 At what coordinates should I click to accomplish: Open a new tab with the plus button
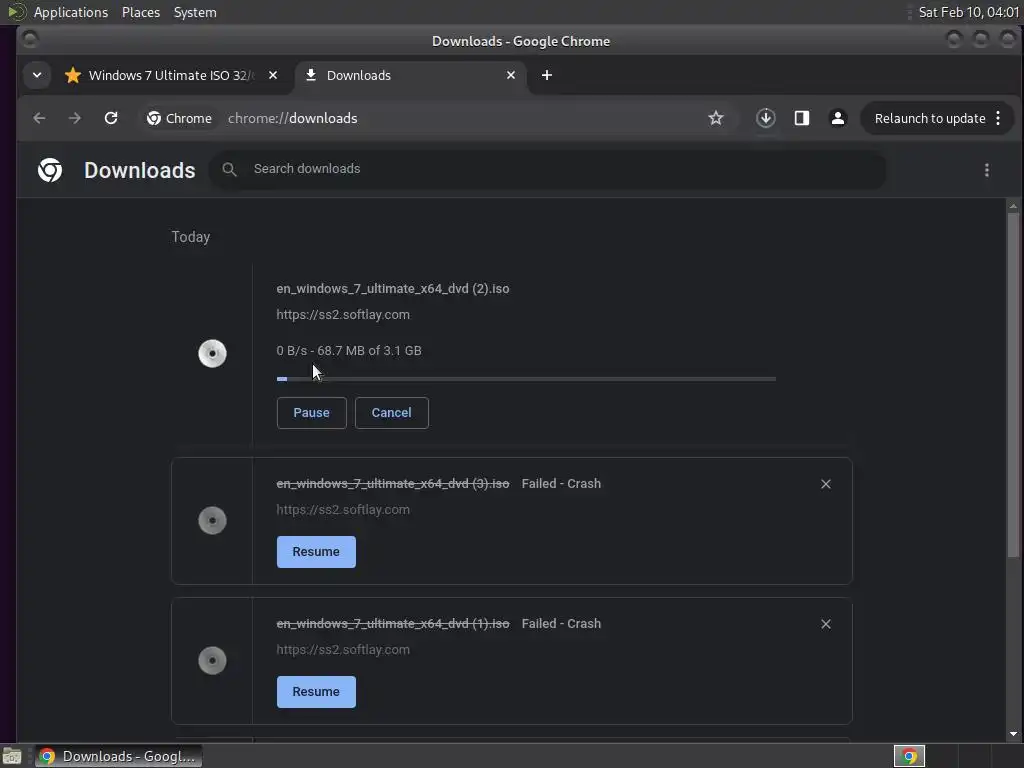547,75
